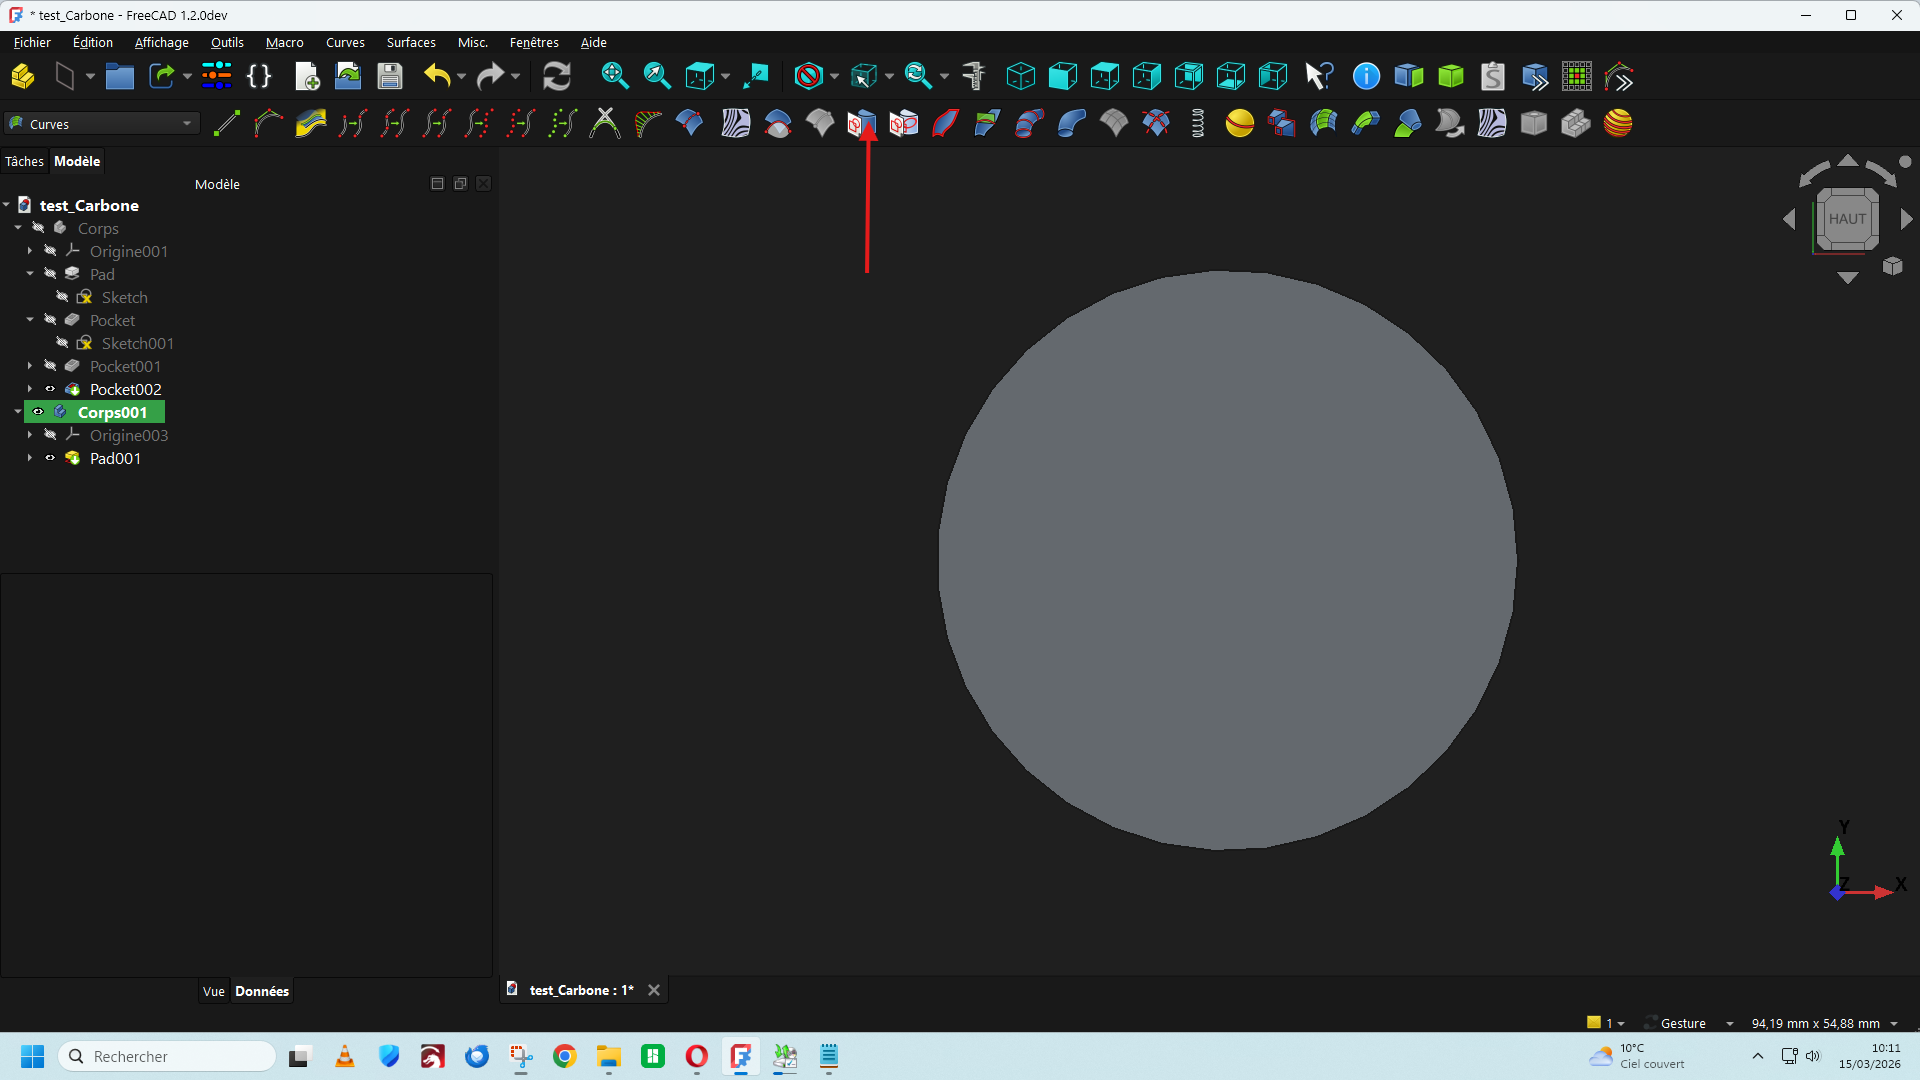Click the Vue property tab

pos(213,991)
